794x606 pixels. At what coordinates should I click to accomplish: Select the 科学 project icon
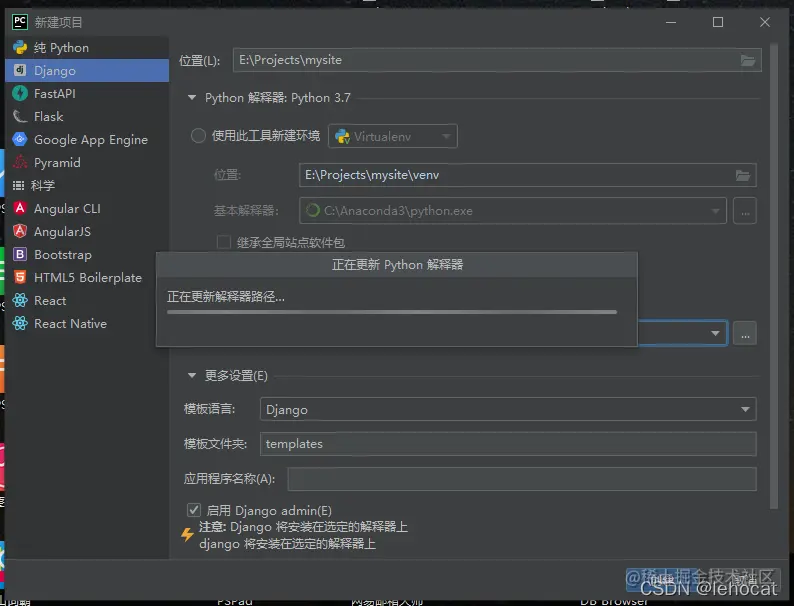coord(18,185)
